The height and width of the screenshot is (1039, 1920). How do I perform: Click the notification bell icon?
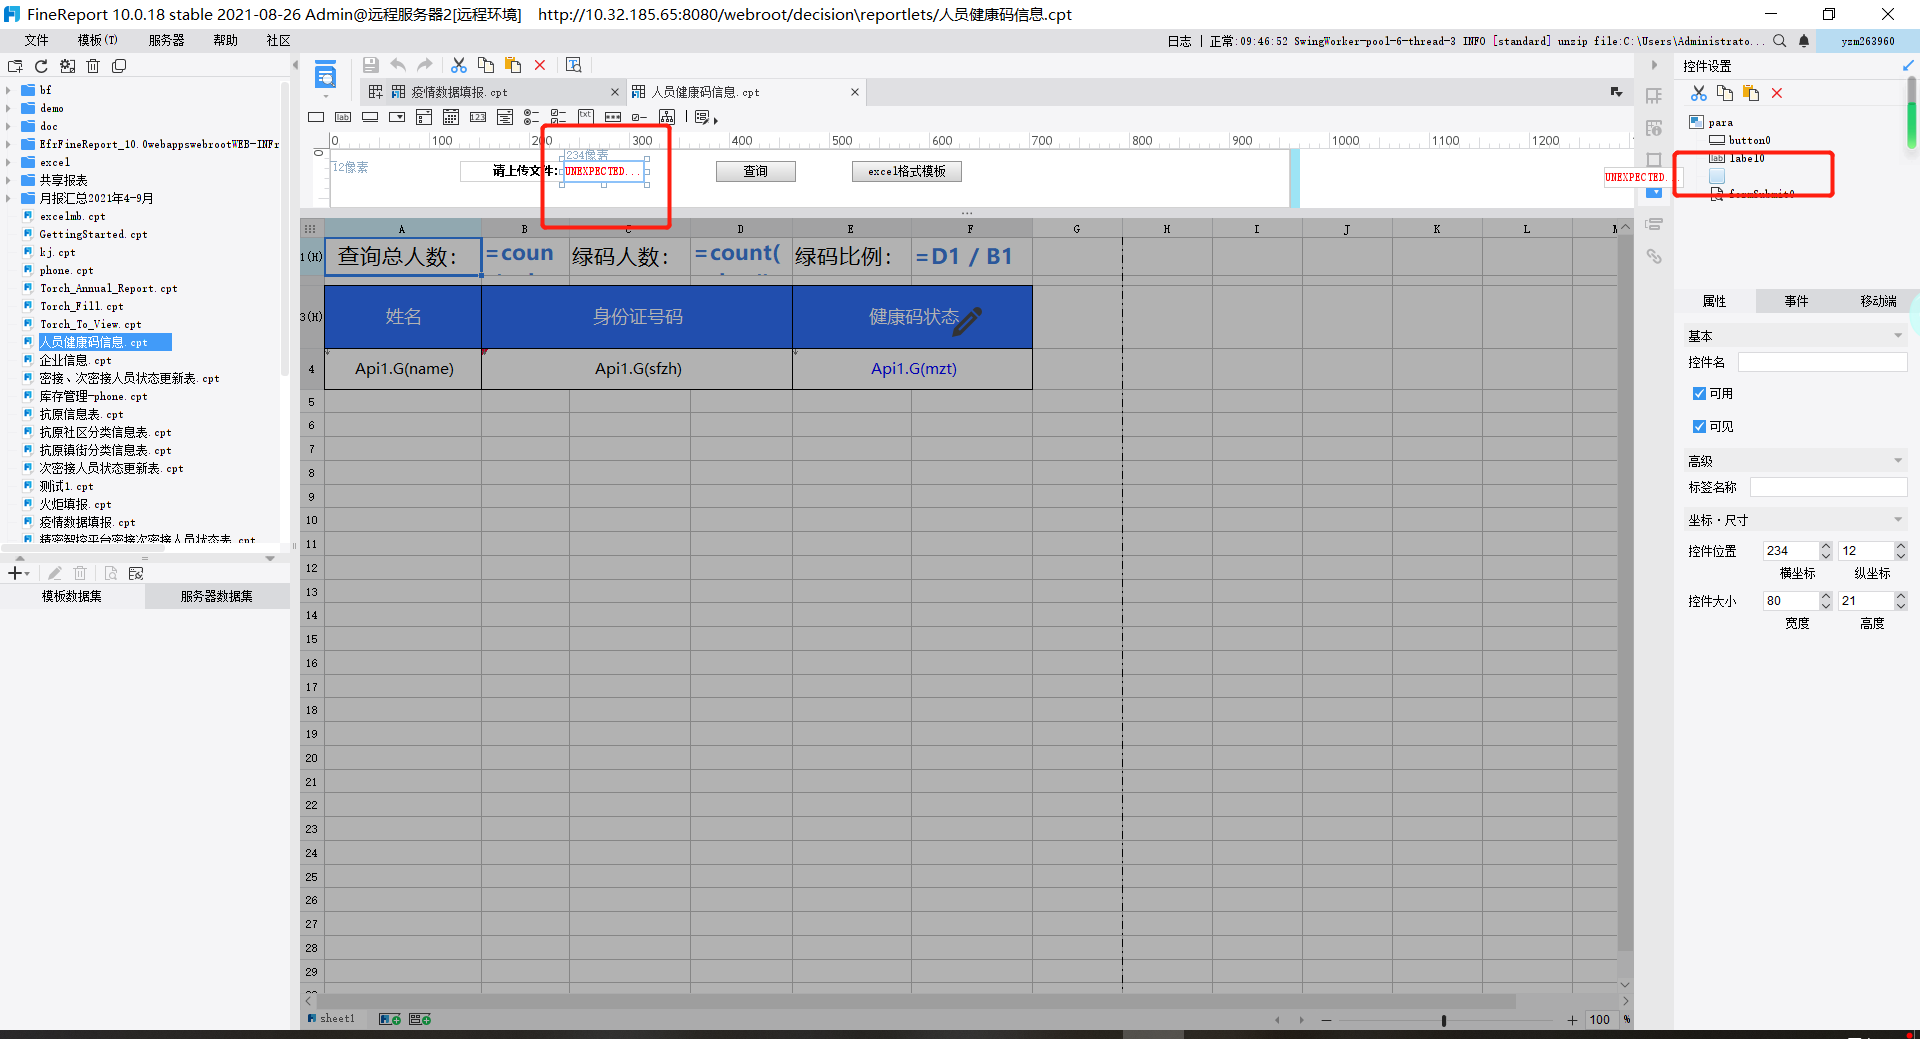[1804, 41]
